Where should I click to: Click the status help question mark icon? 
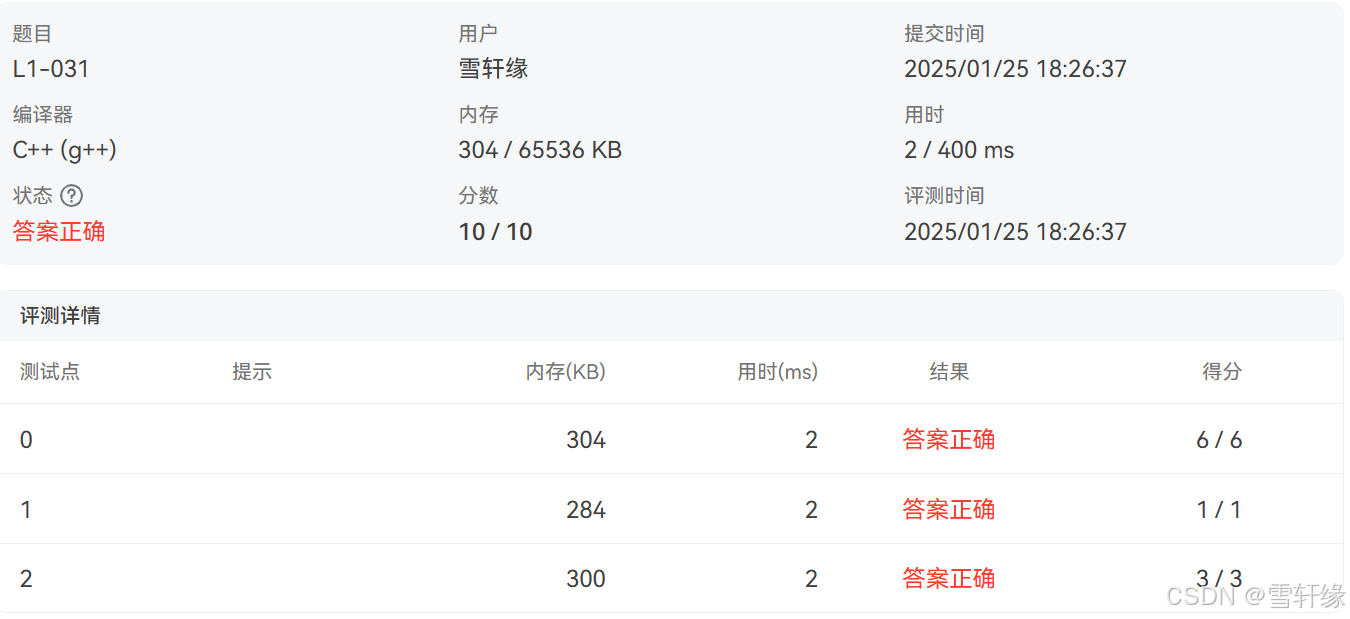(x=71, y=196)
